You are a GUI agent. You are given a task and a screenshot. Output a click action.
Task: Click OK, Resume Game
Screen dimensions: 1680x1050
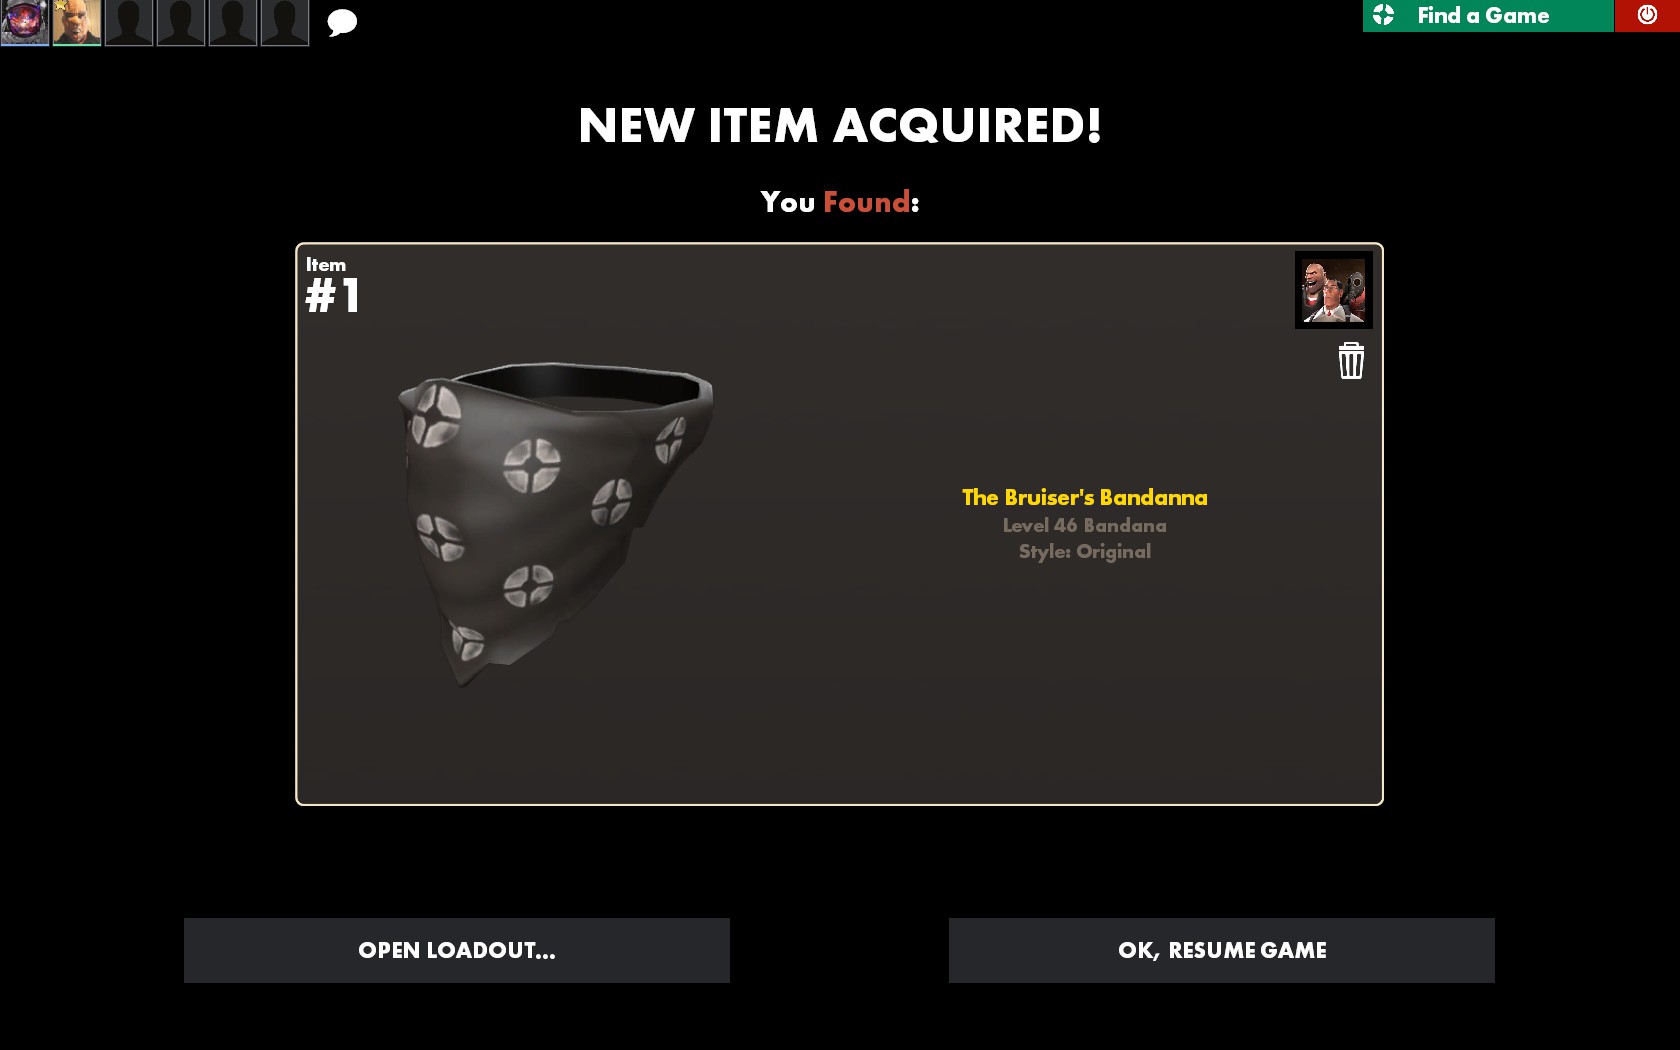[x=1222, y=950]
